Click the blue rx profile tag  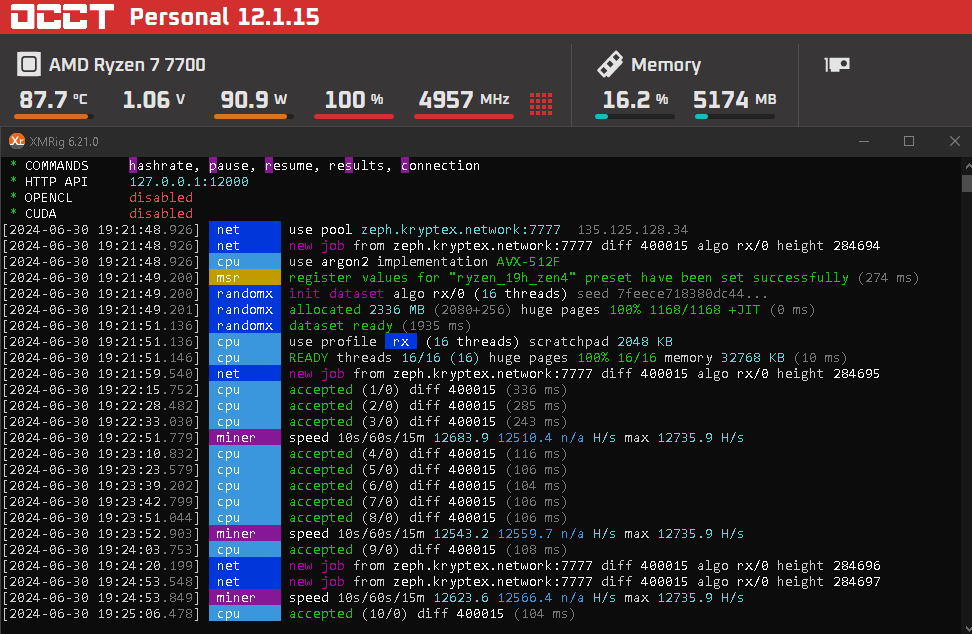pyautogui.click(x=400, y=341)
